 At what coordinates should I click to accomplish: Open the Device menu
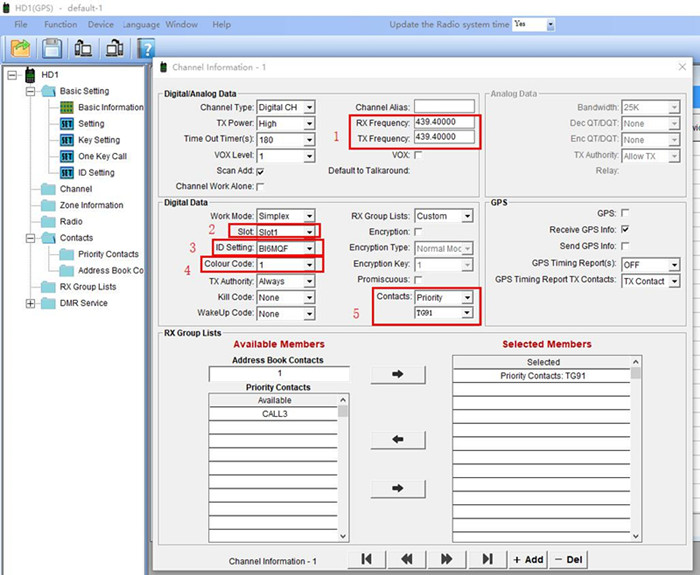(100, 24)
